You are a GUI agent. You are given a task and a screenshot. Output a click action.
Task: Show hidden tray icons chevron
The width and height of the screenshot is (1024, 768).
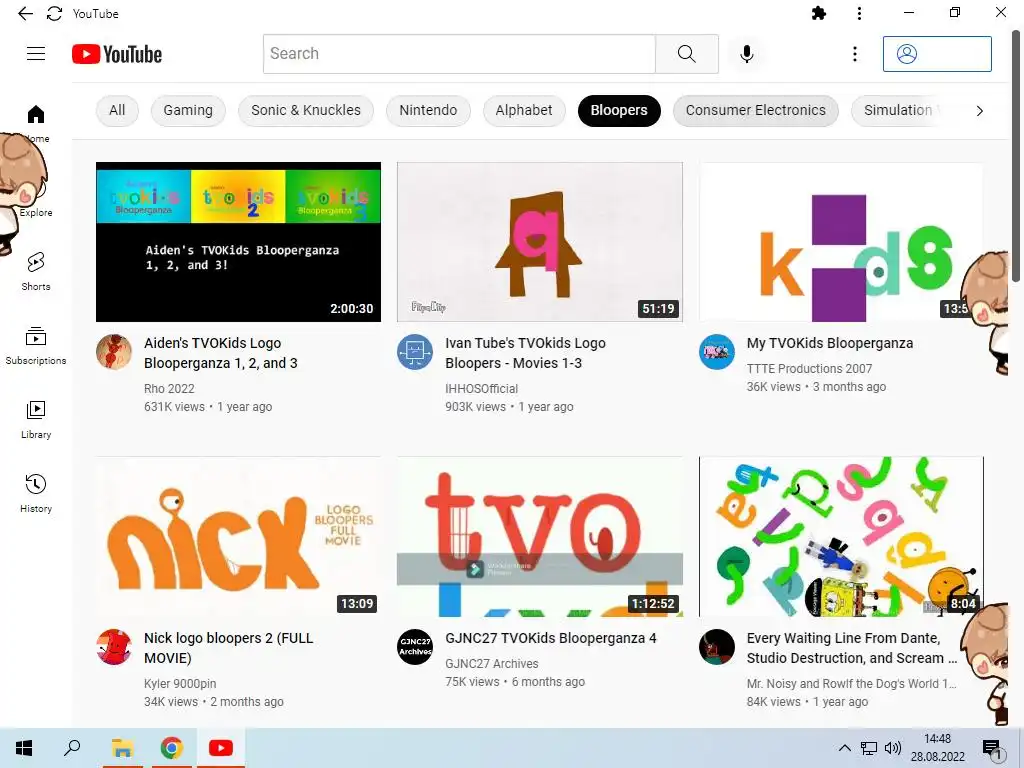(844, 748)
